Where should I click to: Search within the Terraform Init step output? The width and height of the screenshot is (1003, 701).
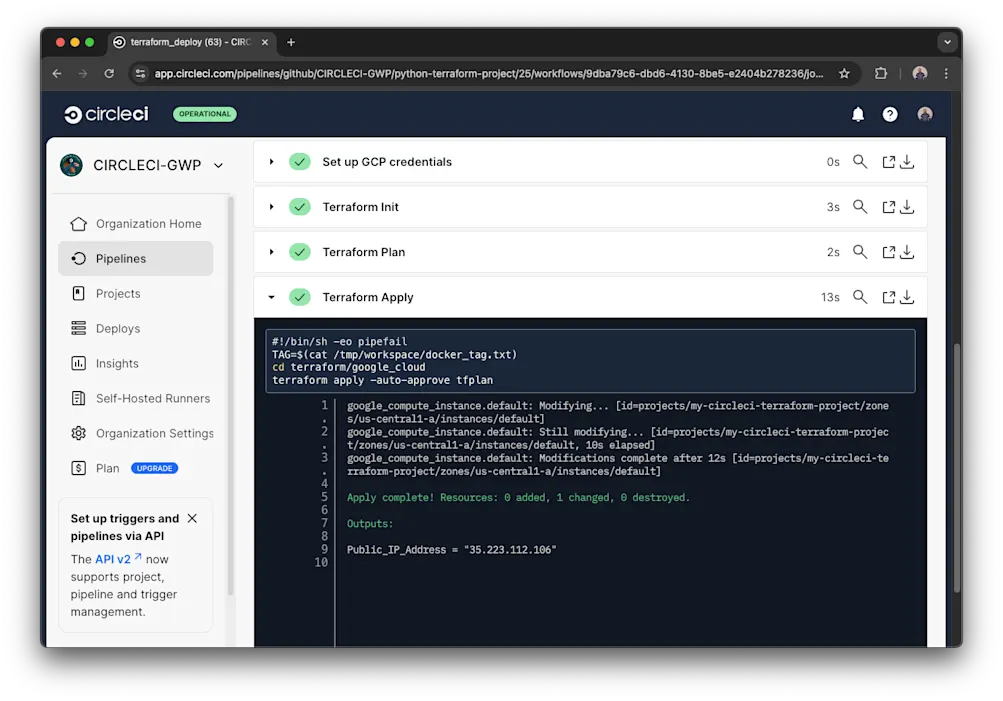point(860,207)
